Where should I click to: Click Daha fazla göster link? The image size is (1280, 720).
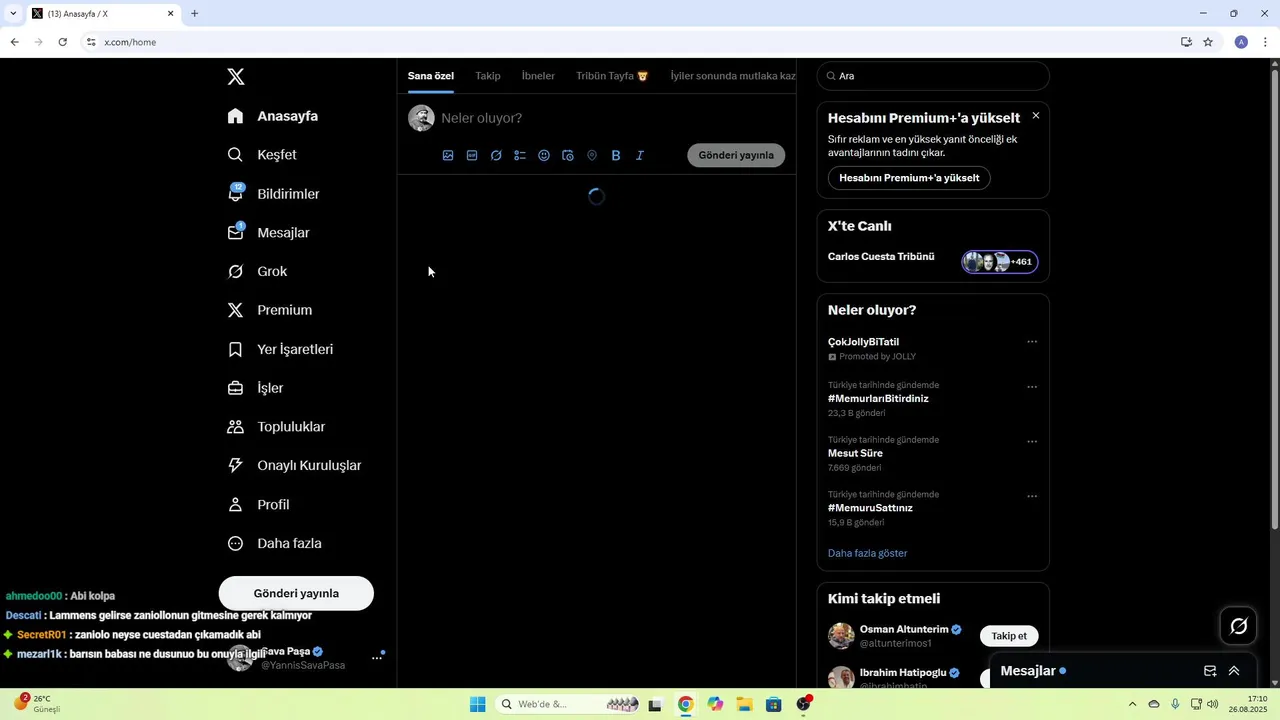point(867,553)
